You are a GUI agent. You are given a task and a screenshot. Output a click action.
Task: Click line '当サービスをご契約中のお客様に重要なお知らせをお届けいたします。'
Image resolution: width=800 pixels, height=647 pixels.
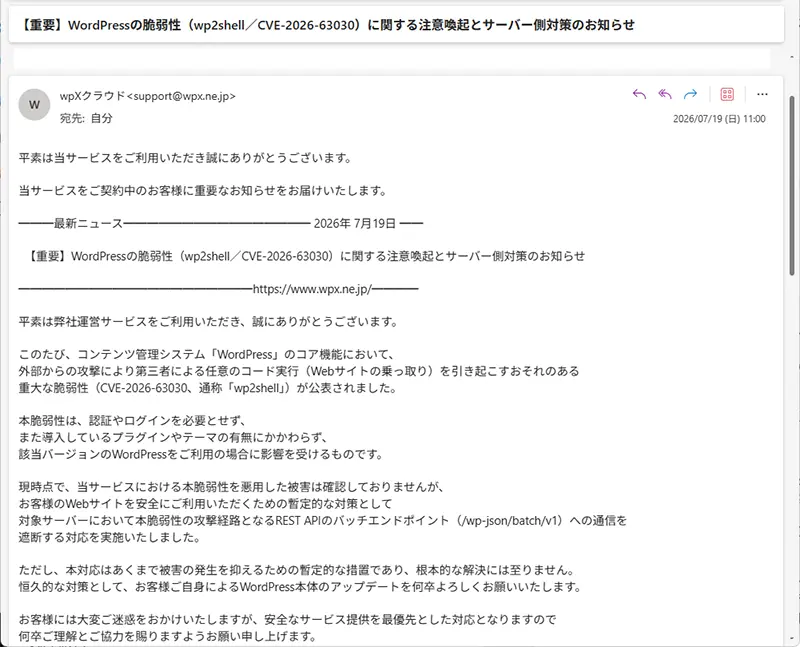(204, 191)
